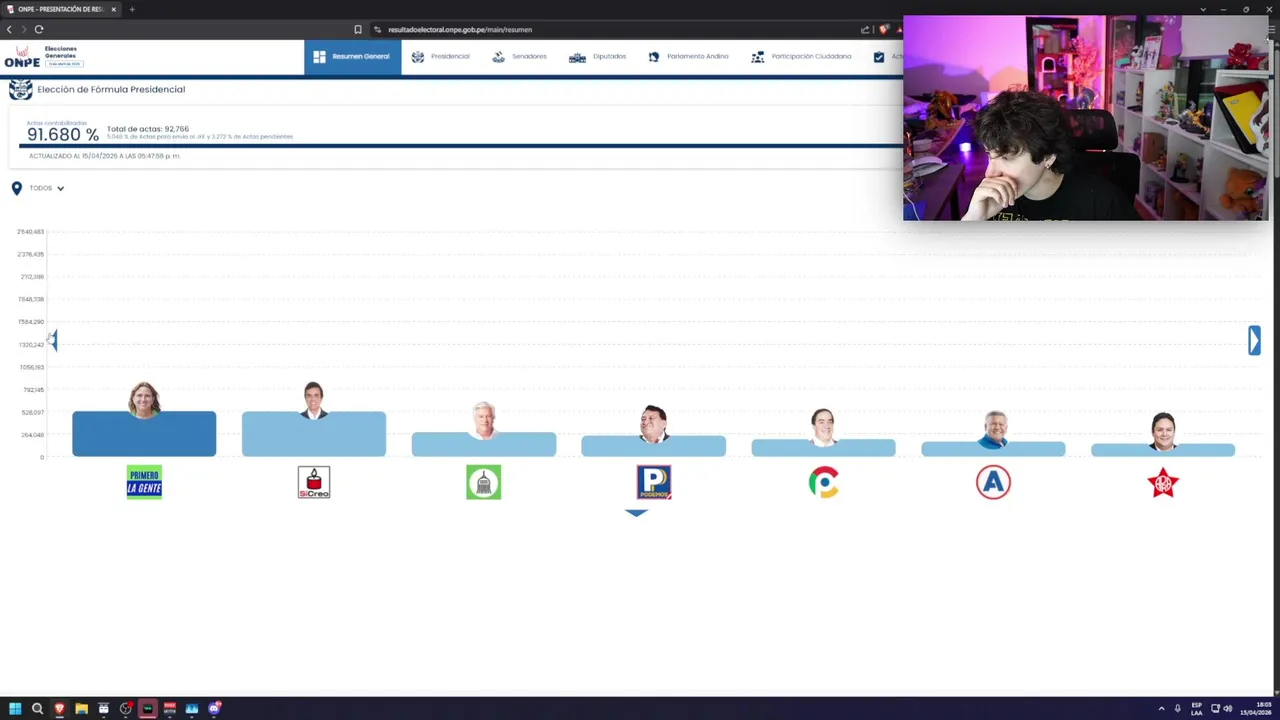Select the ONPE - PRESENTACIÓN DE RES browser tab
This screenshot has width=1280, height=720.
click(x=62, y=9)
